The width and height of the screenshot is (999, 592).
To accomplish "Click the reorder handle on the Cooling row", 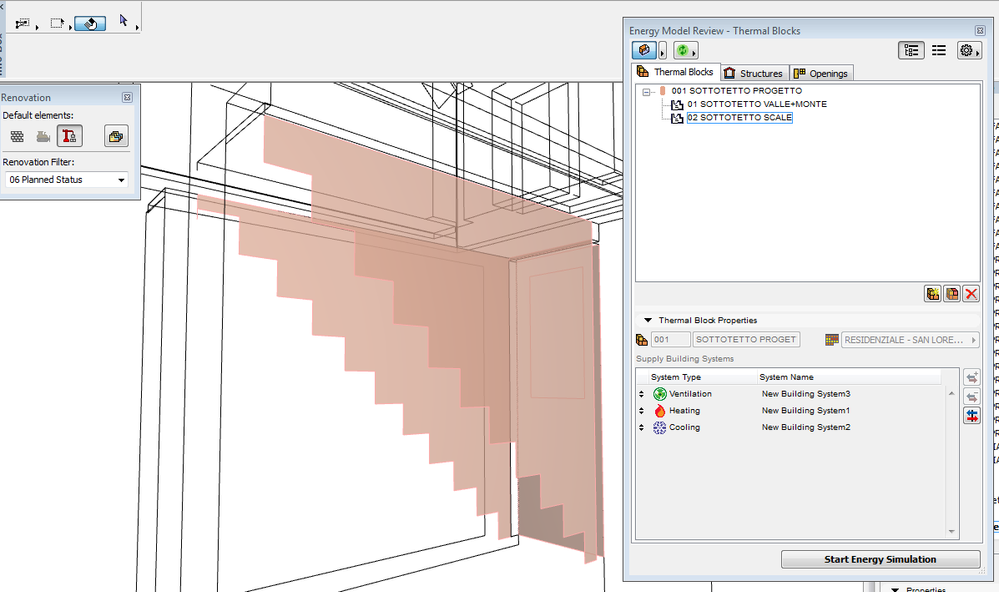I will click(x=642, y=427).
